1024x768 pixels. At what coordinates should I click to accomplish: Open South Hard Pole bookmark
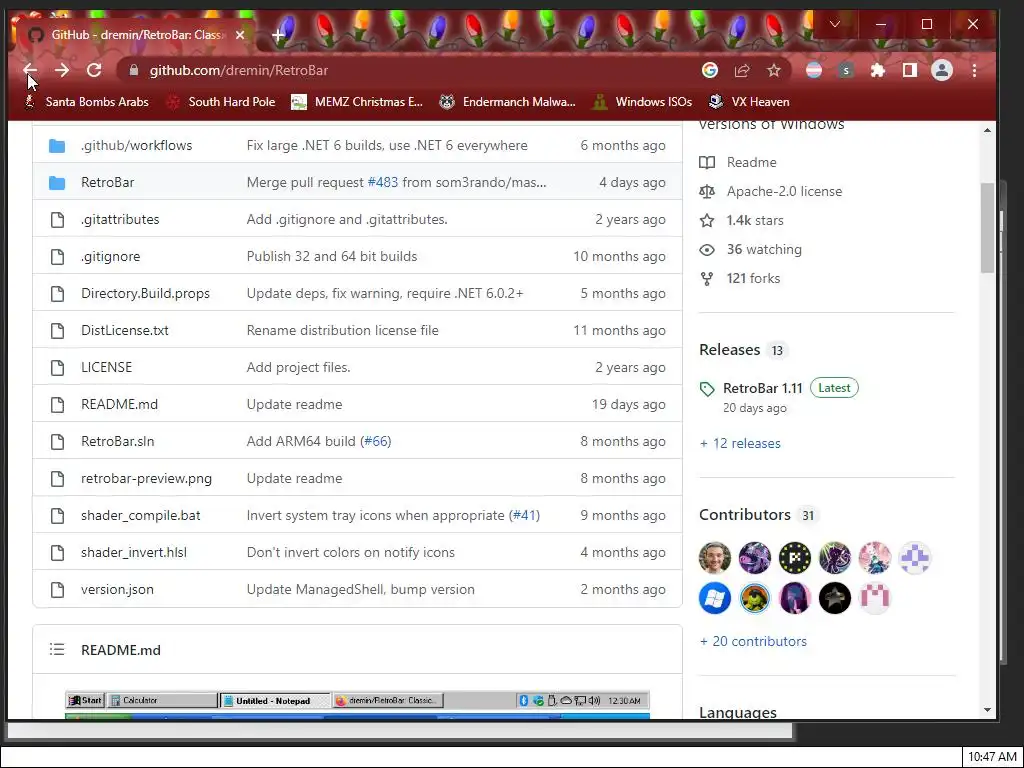point(221,102)
